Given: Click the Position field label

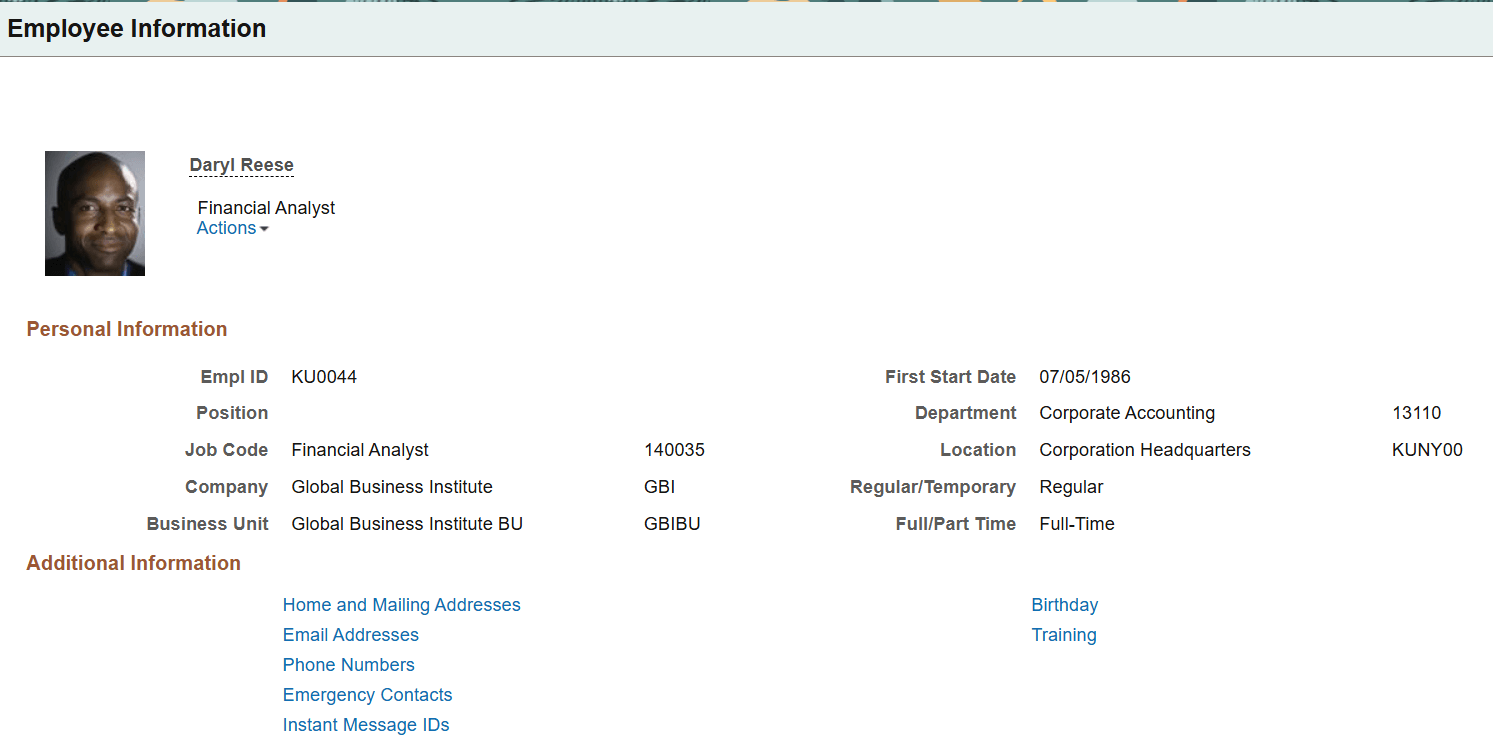Looking at the screenshot, I should tap(232, 413).
